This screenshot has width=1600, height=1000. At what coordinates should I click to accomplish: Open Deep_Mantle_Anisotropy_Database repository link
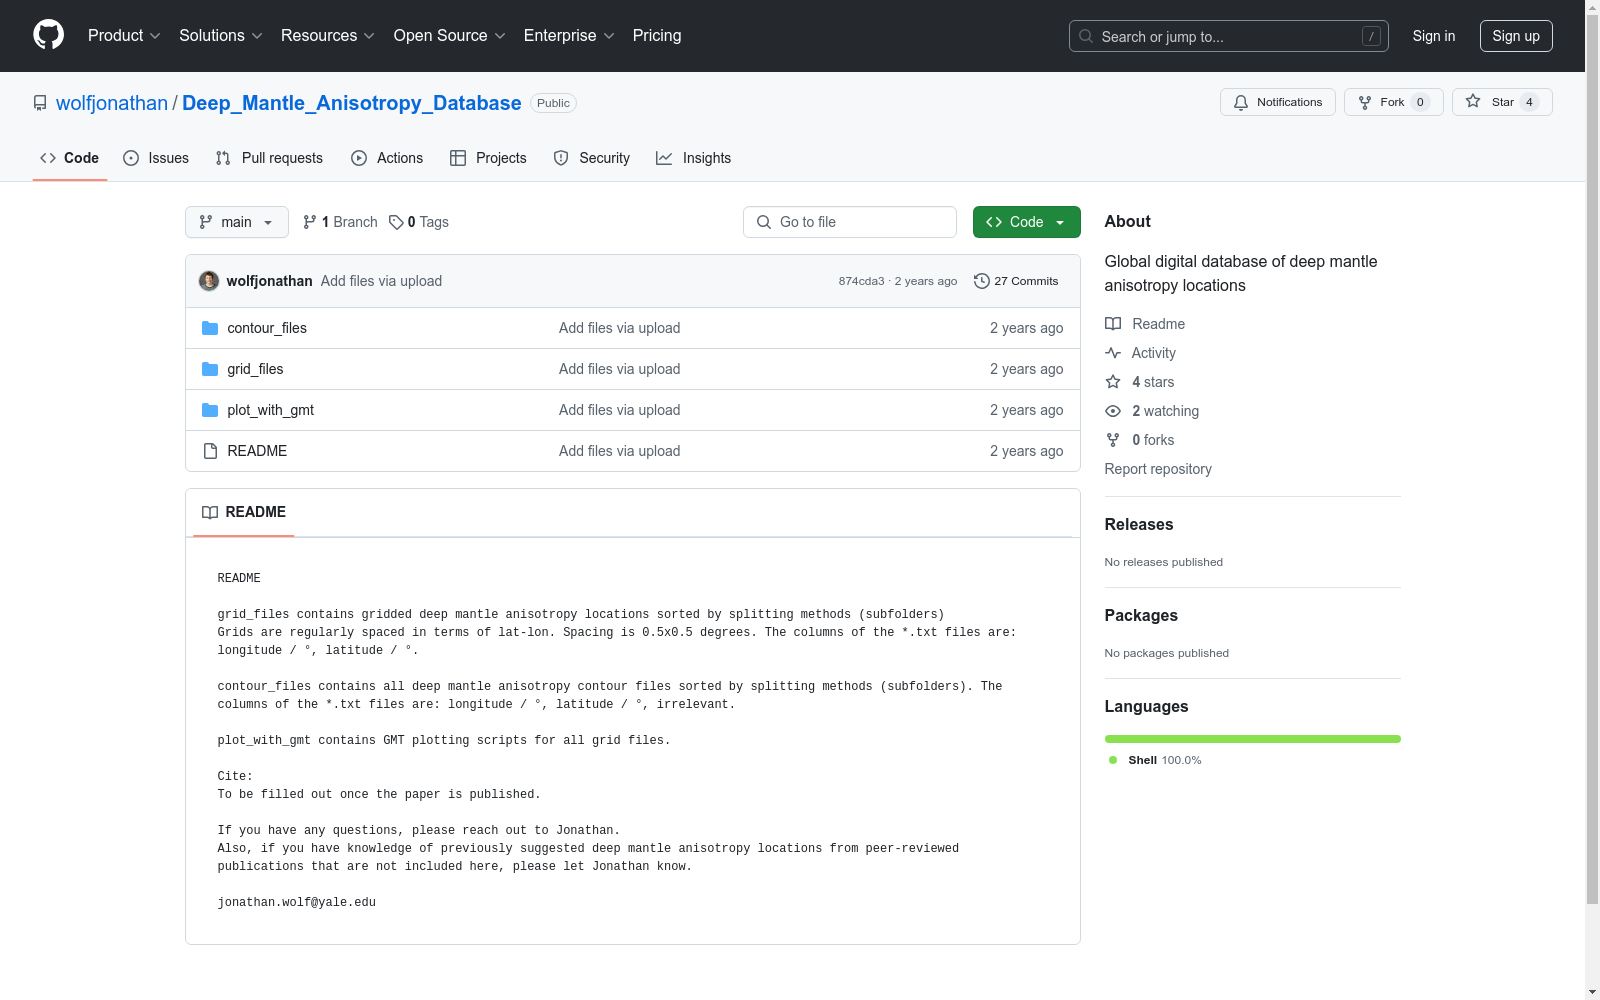click(x=352, y=103)
